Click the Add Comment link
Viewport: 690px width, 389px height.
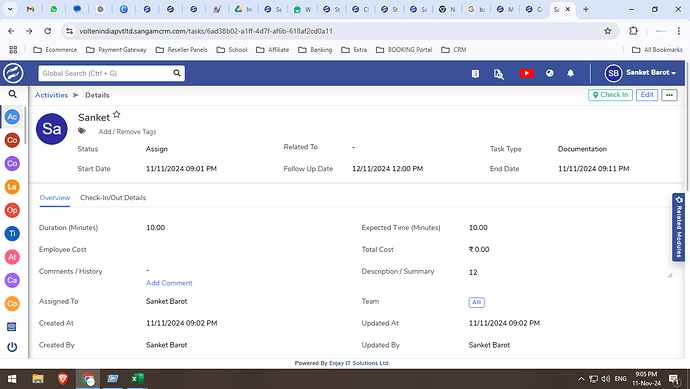point(169,283)
